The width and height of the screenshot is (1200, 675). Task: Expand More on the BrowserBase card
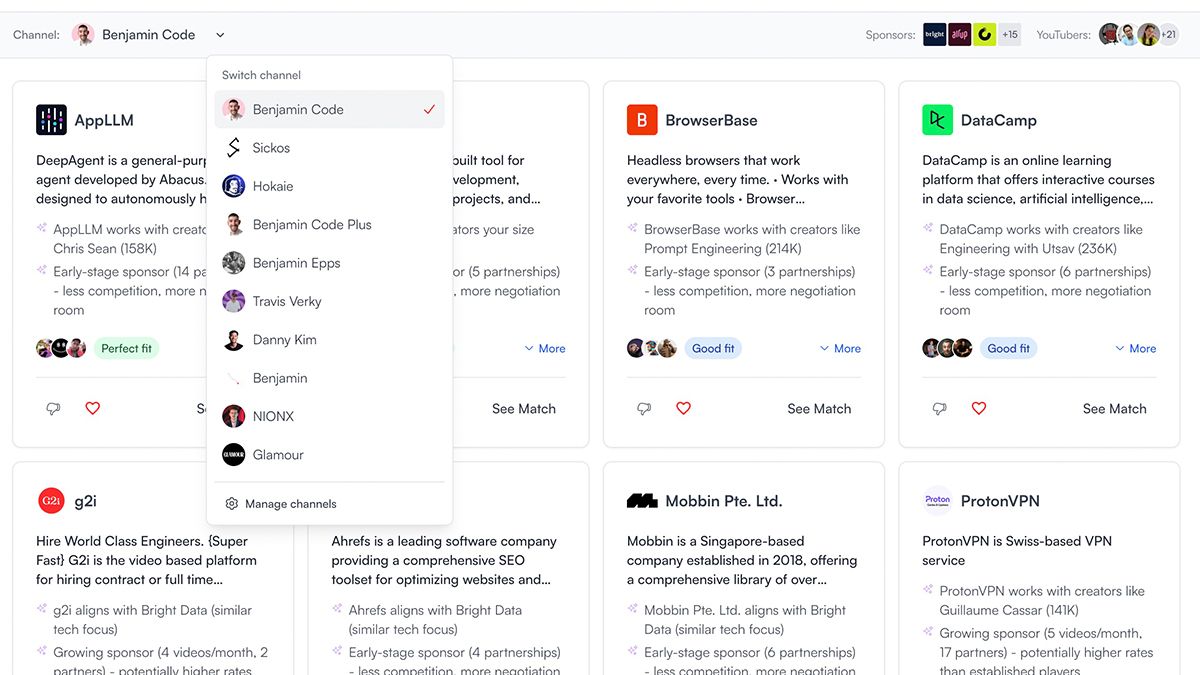[x=840, y=349]
